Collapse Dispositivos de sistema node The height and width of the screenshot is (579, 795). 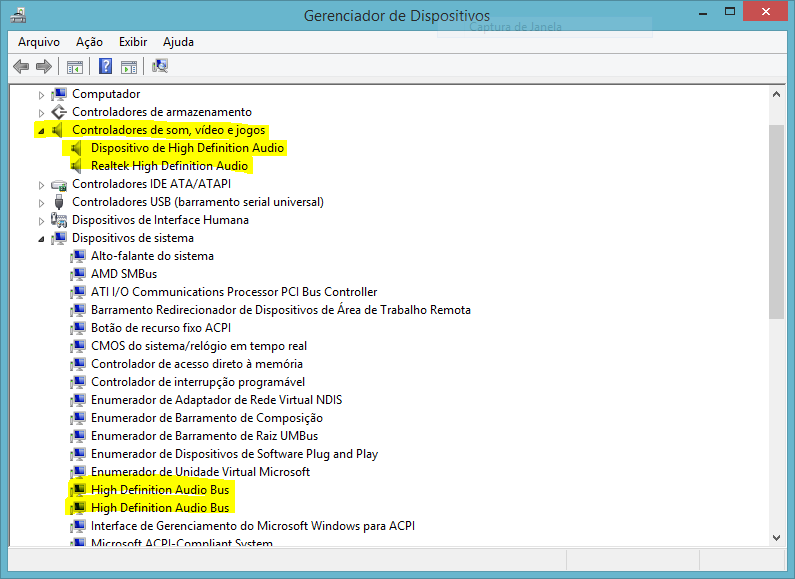[x=42, y=239]
